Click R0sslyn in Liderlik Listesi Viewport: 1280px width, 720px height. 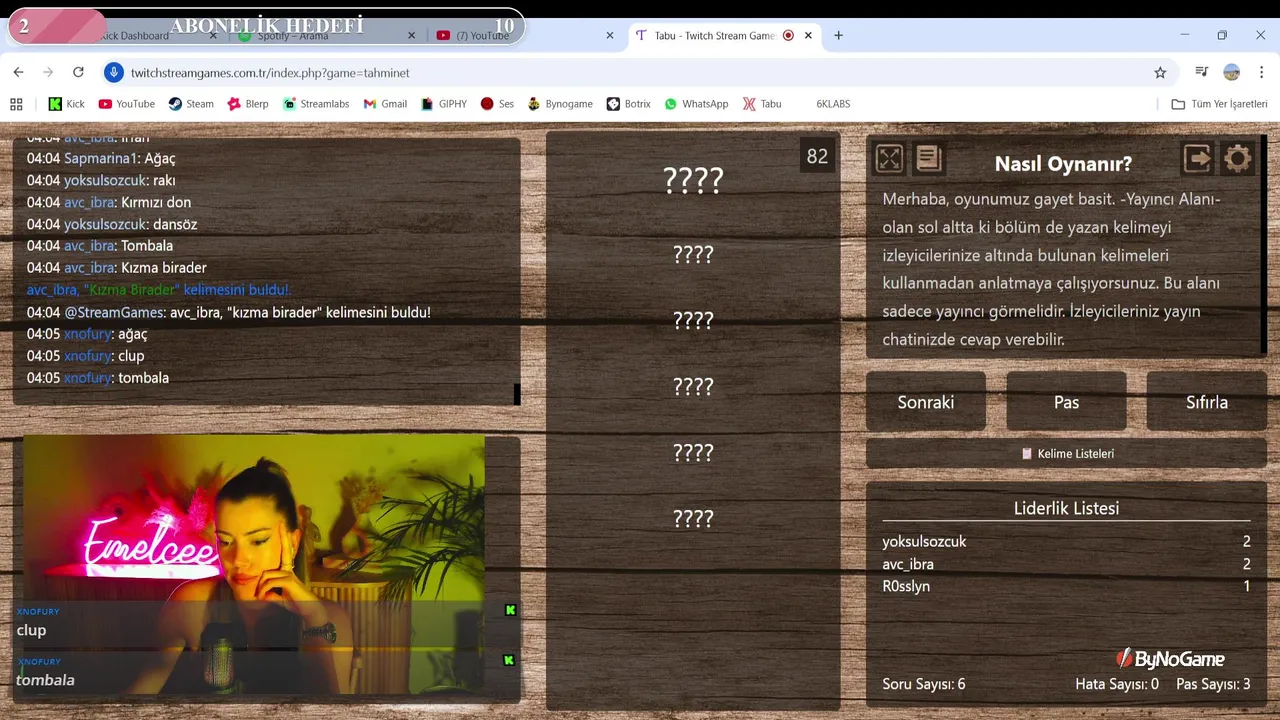click(906, 586)
